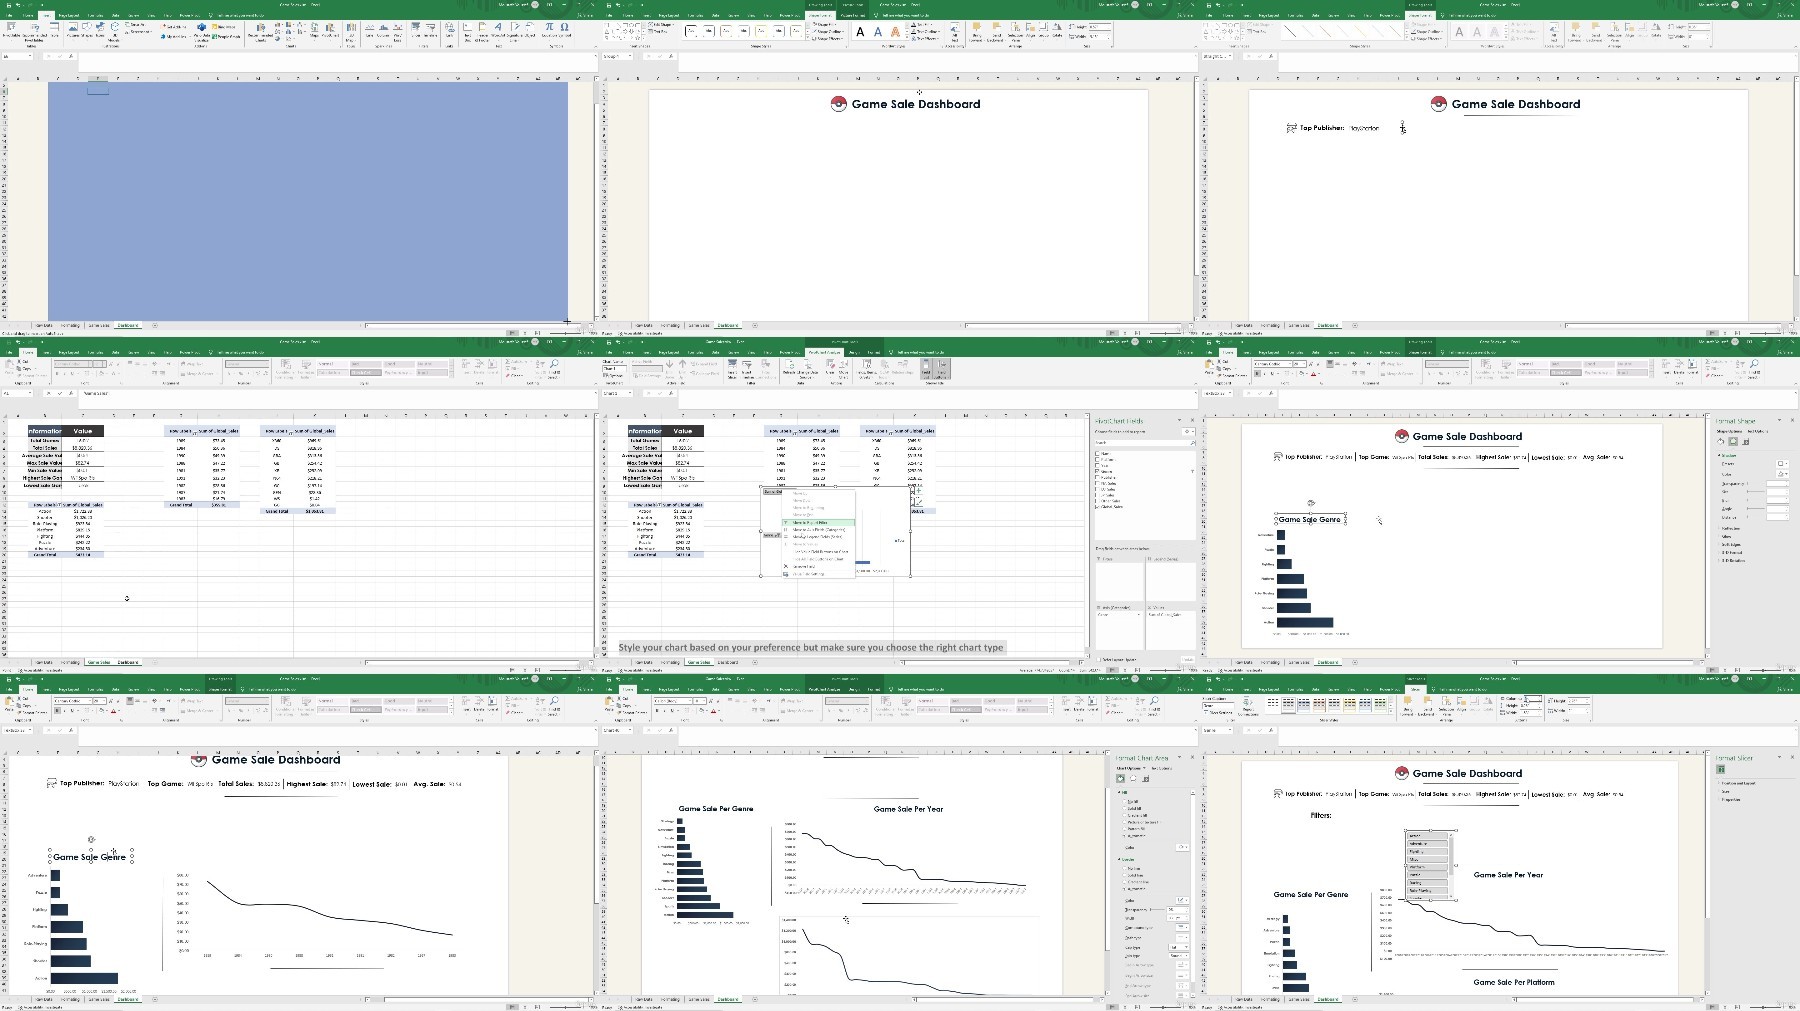Toggle the Field List ribbon button

click(926, 369)
